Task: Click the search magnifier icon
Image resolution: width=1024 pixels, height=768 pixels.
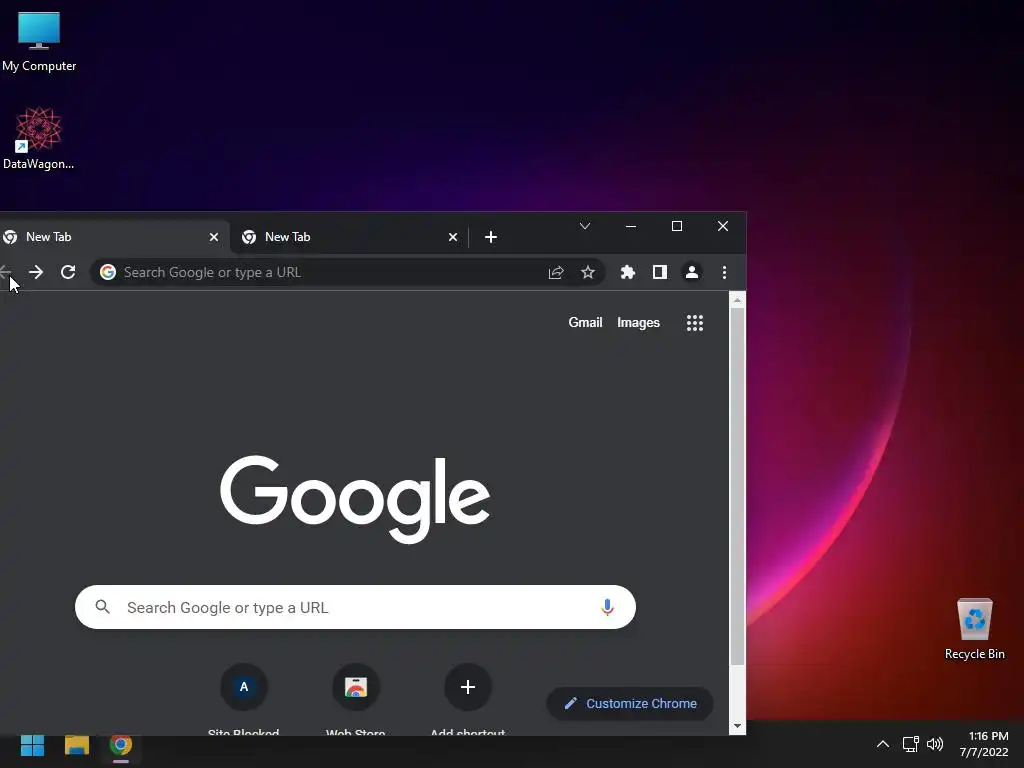Action: (103, 607)
